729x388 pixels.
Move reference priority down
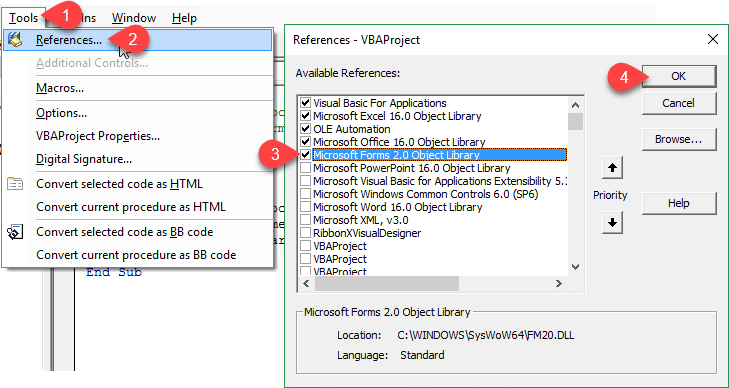[612, 223]
